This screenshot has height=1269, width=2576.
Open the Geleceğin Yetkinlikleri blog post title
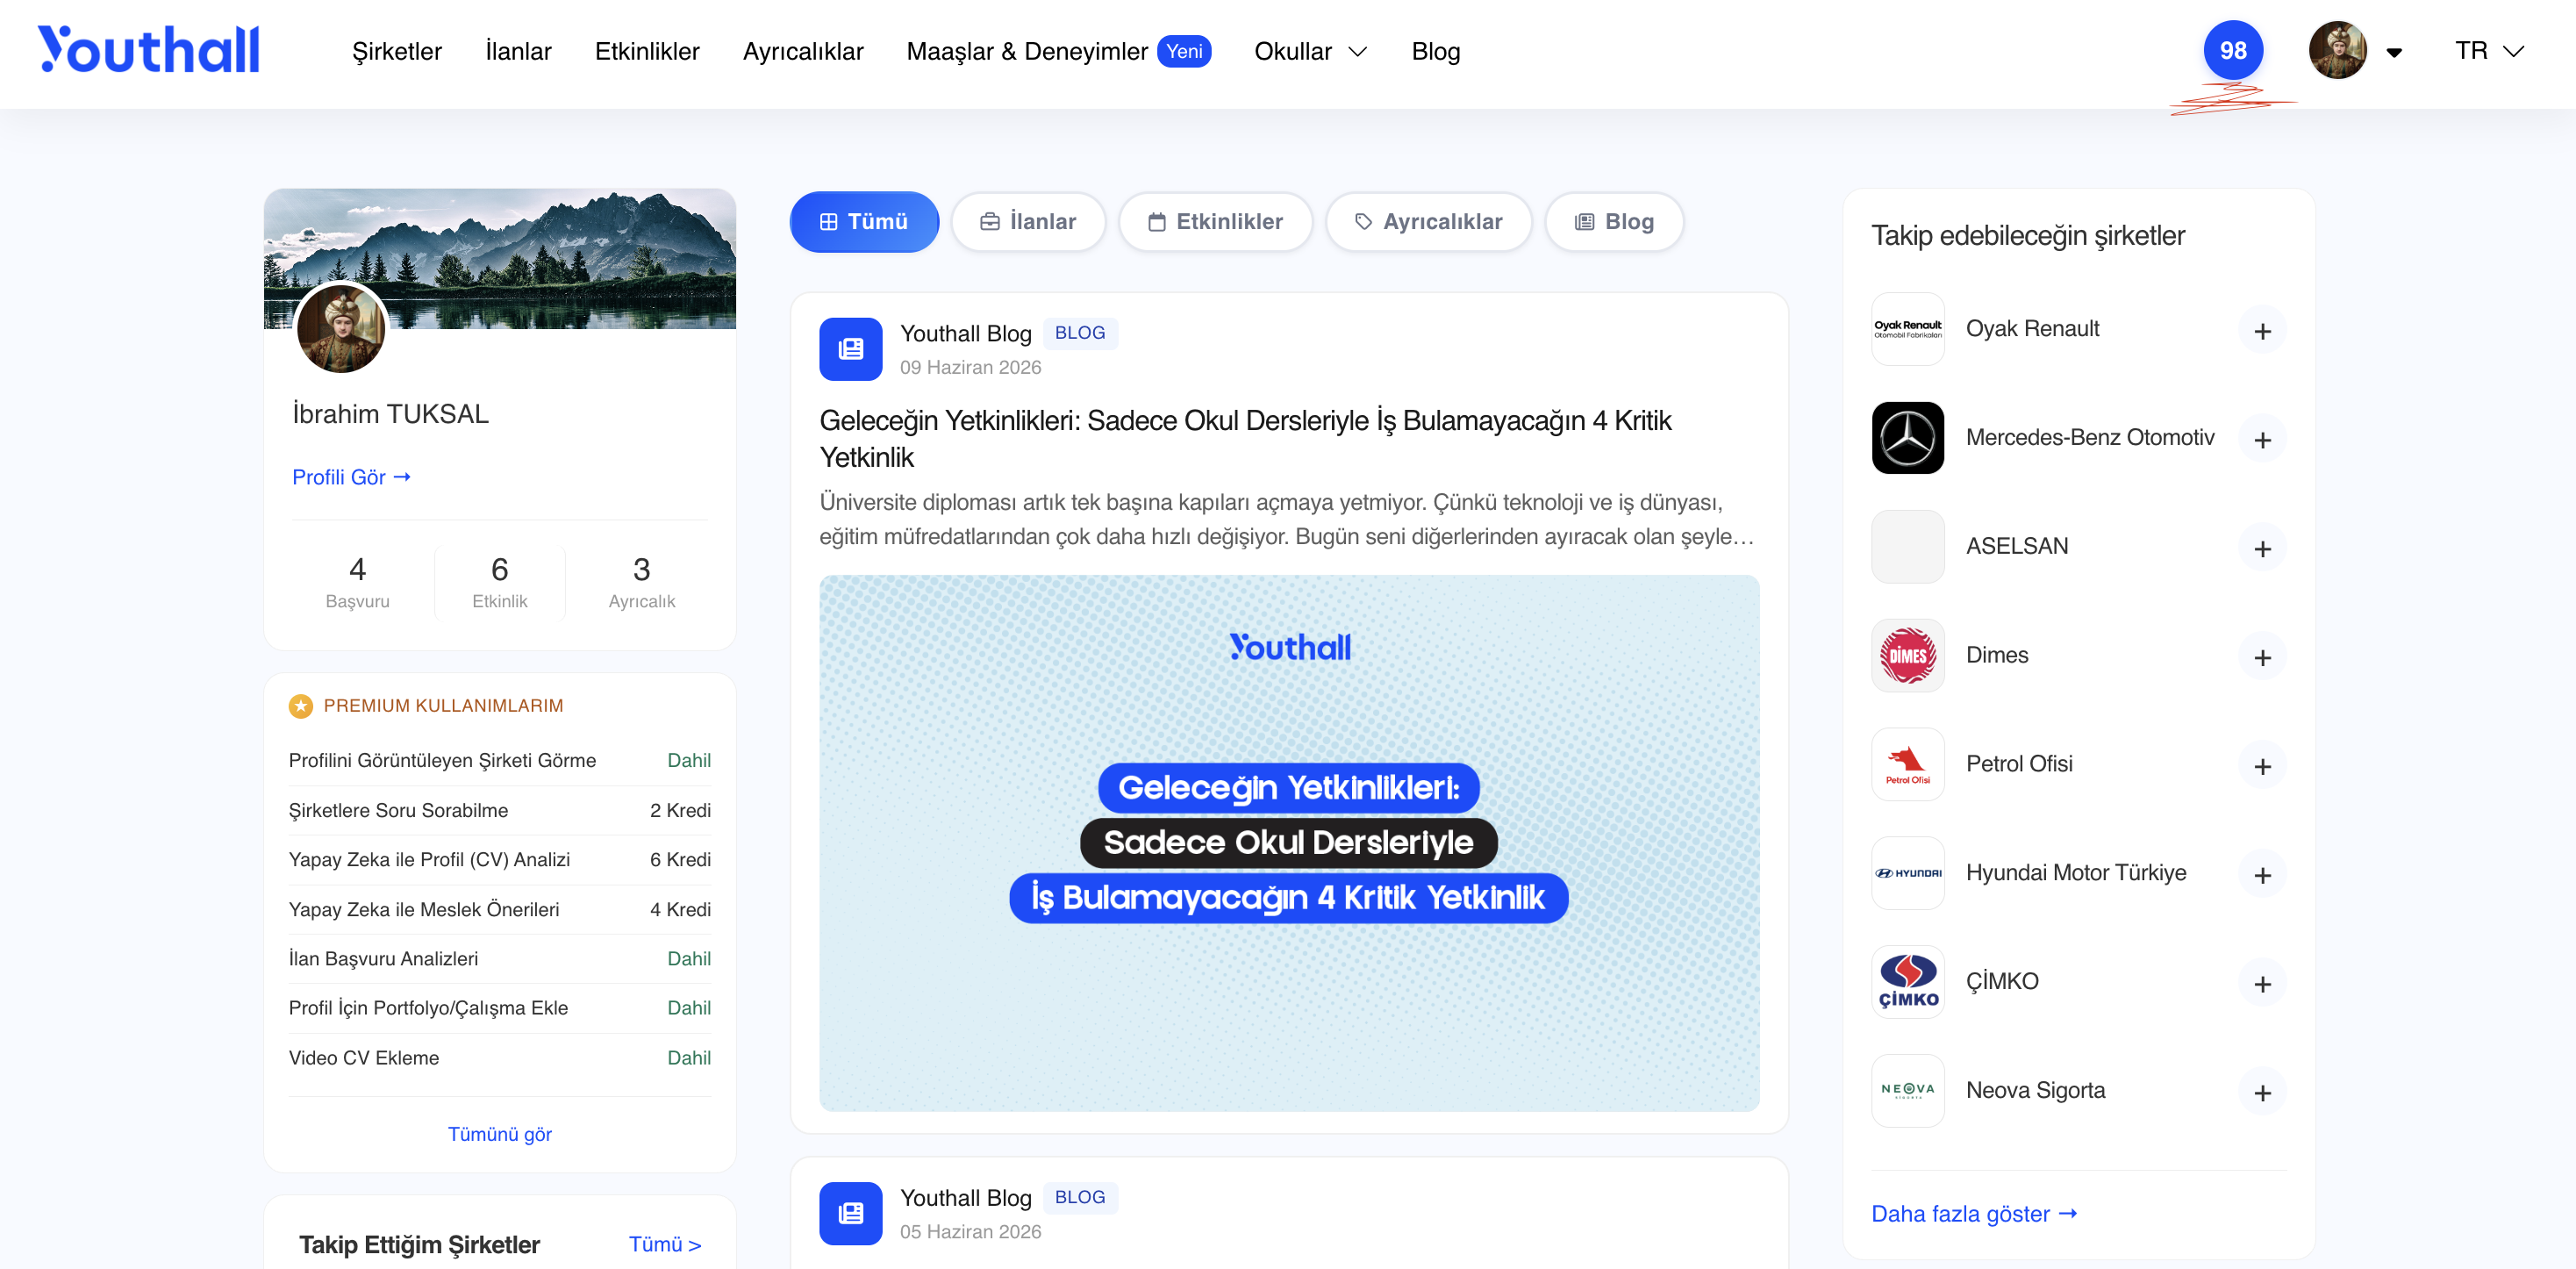coord(1245,439)
